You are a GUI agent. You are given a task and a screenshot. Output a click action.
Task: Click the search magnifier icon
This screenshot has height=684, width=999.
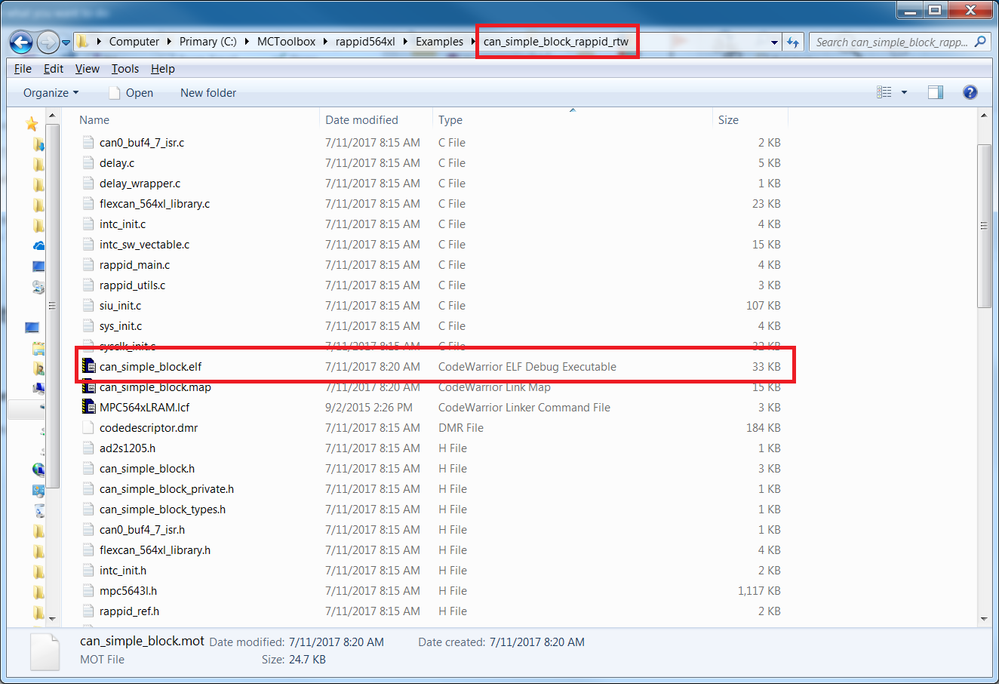(981, 42)
